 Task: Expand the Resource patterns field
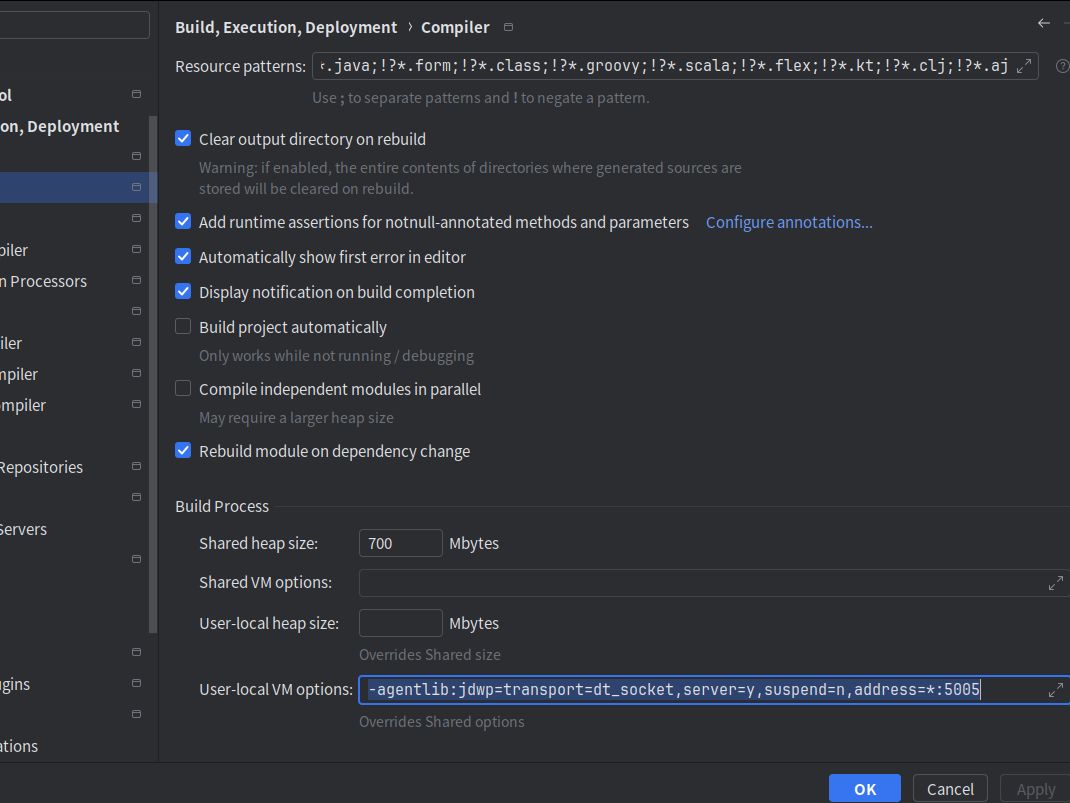pos(1024,67)
